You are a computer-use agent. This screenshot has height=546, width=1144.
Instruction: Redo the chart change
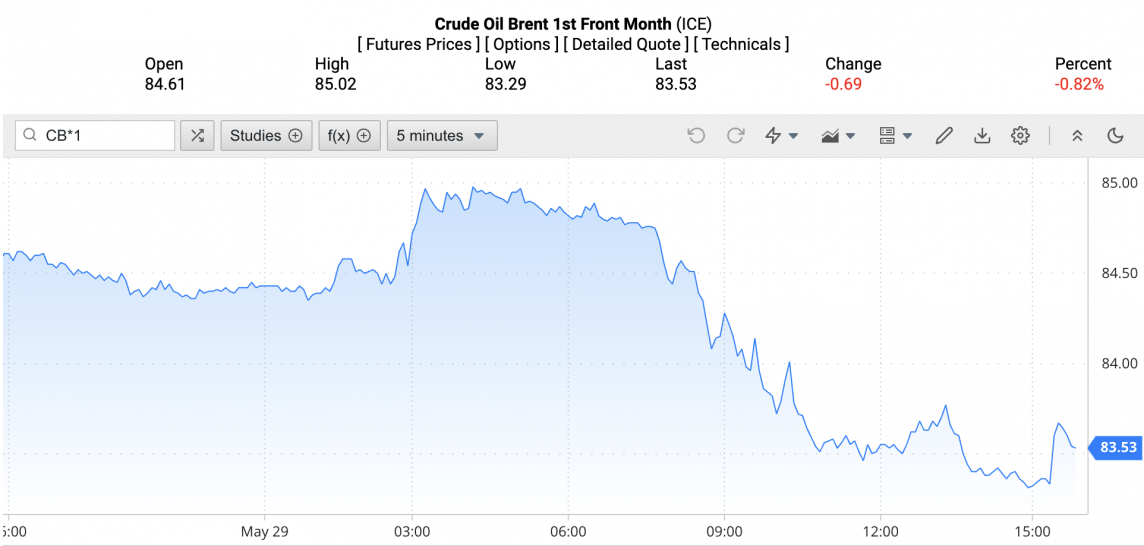(735, 136)
